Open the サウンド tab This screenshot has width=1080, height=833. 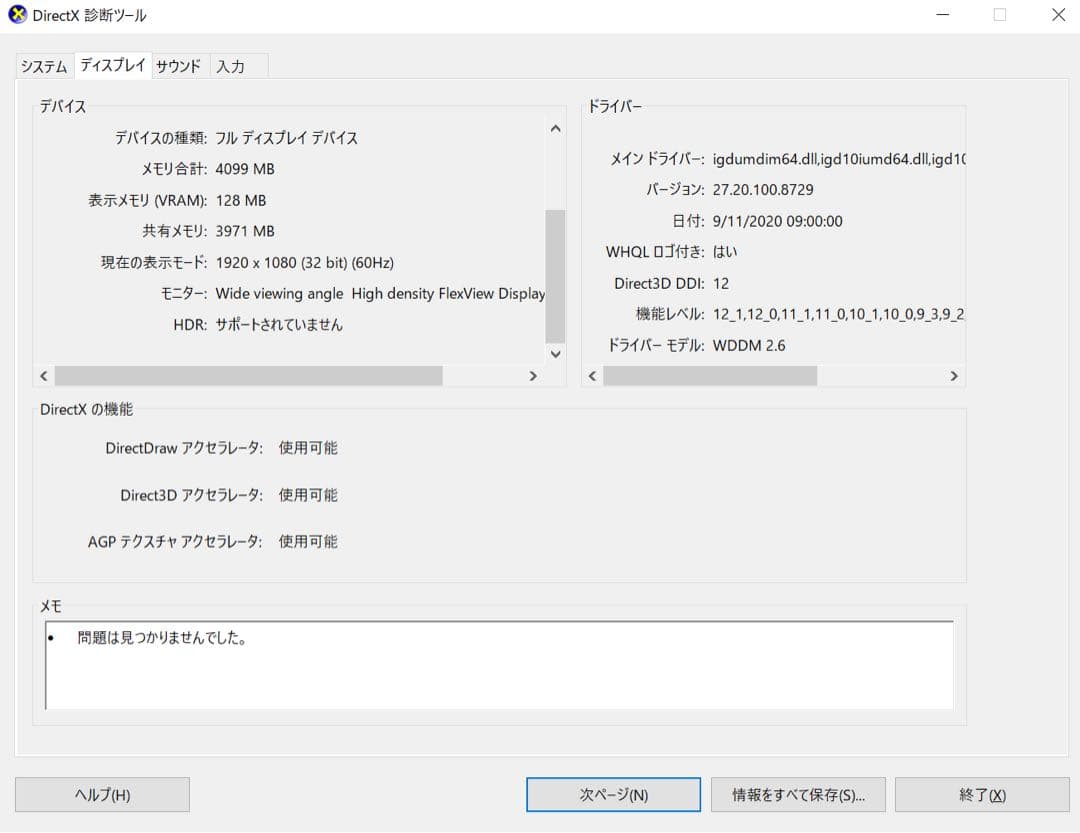click(x=178, y=65)
